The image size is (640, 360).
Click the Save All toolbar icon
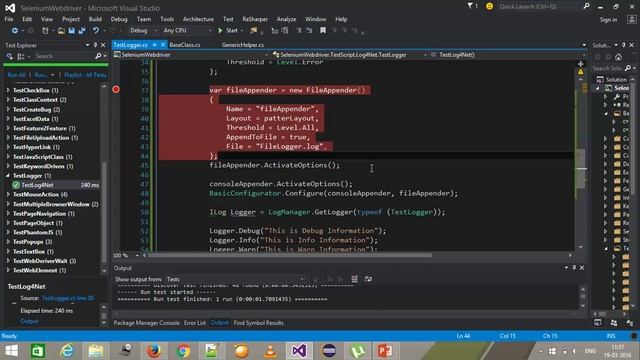coord(82,31)
